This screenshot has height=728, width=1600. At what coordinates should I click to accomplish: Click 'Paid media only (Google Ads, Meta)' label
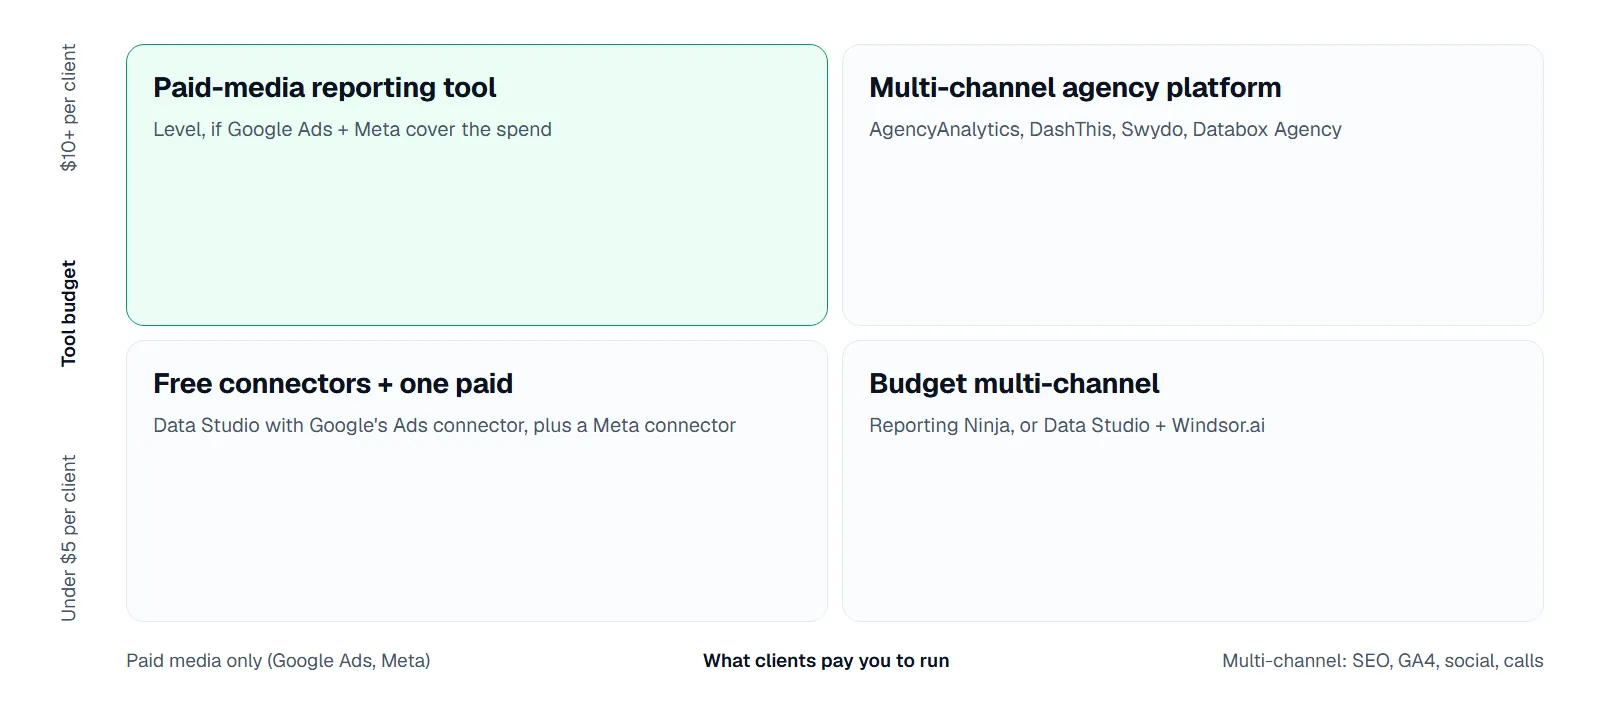(x=278, y=660)
